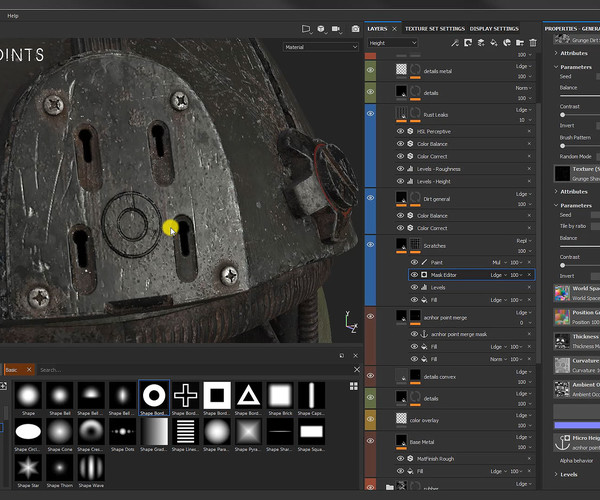
Task: Open Mask Editor Ldge blend mode dropdown
Action: [499, 275]
